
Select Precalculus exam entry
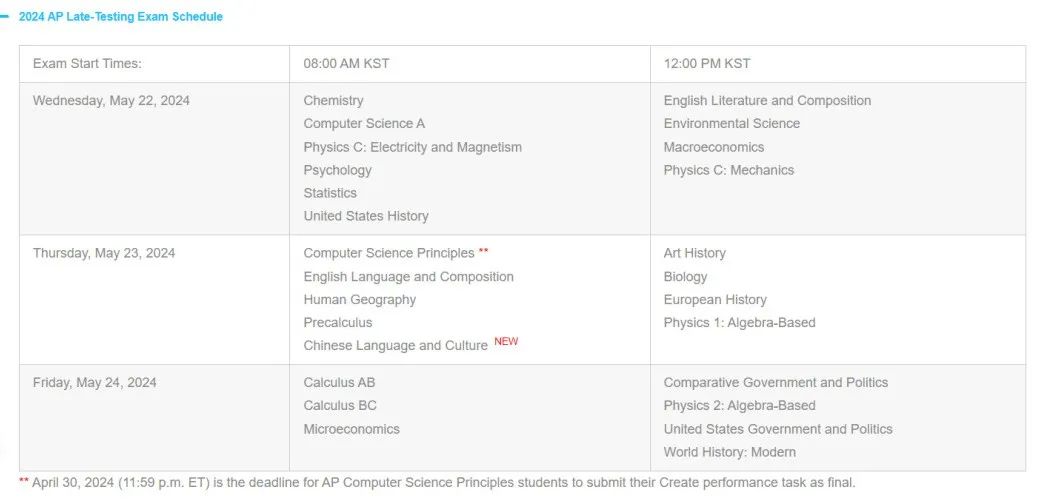click(338, 323)
